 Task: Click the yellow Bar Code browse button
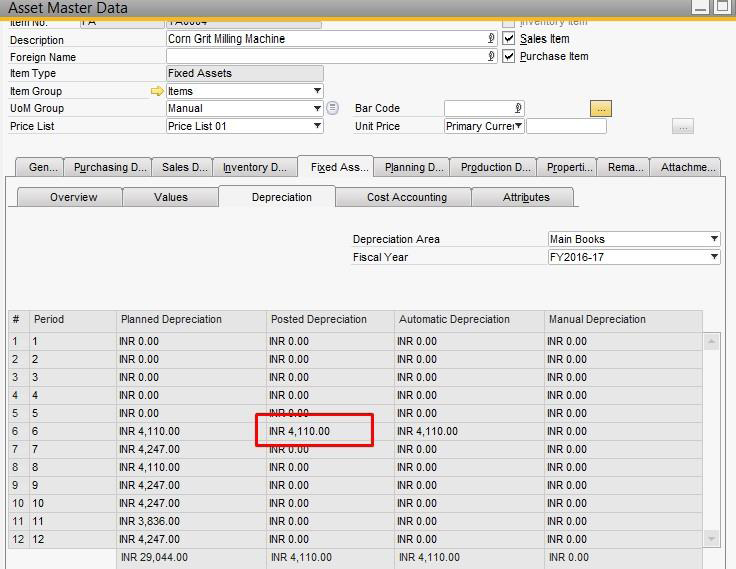pyautogui.click(x=600, y=108)
